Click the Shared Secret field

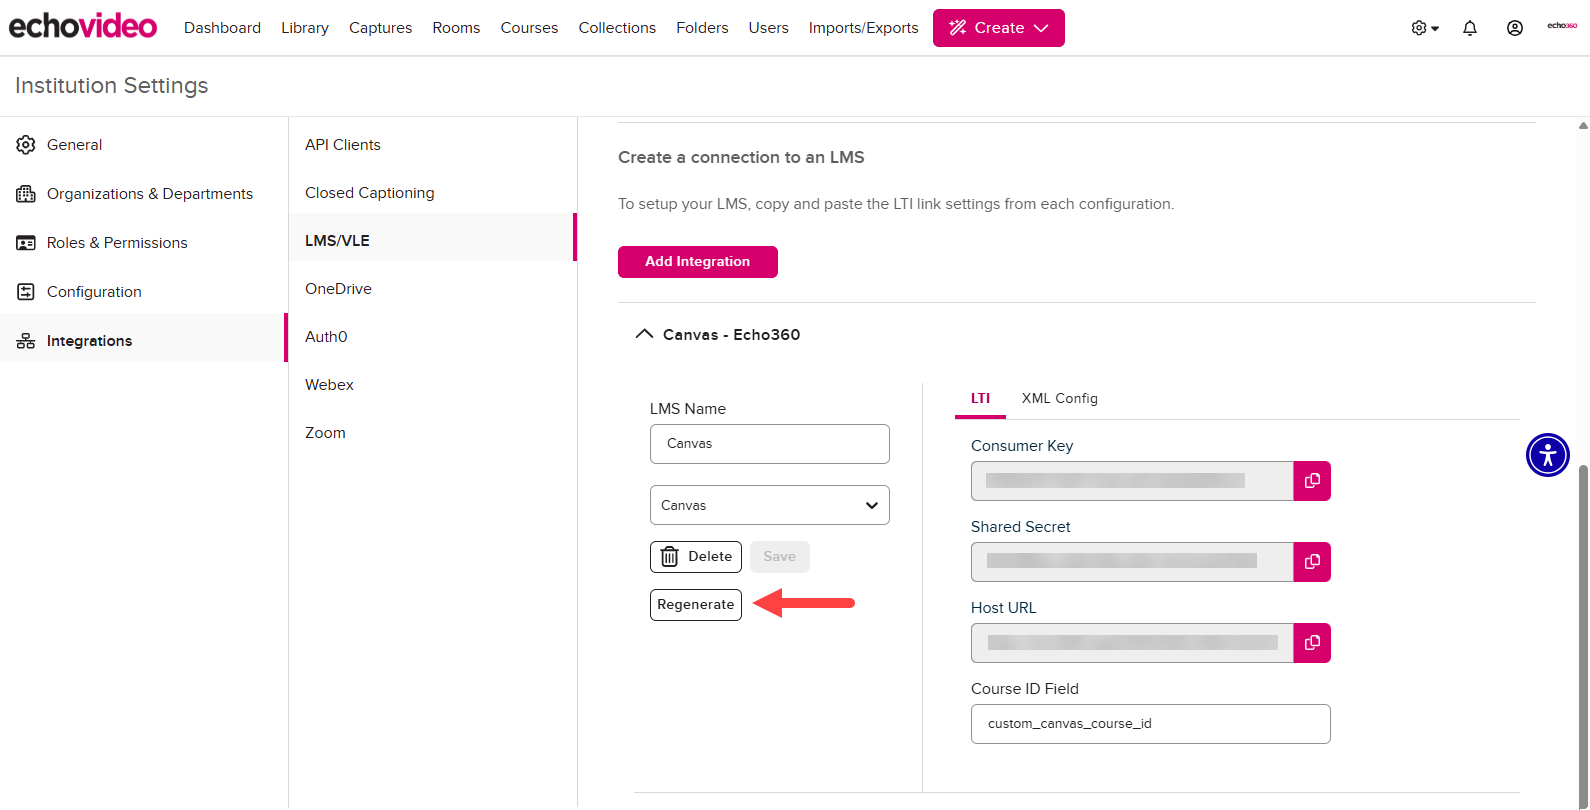pyautogui.click(x=1132, y=562)
